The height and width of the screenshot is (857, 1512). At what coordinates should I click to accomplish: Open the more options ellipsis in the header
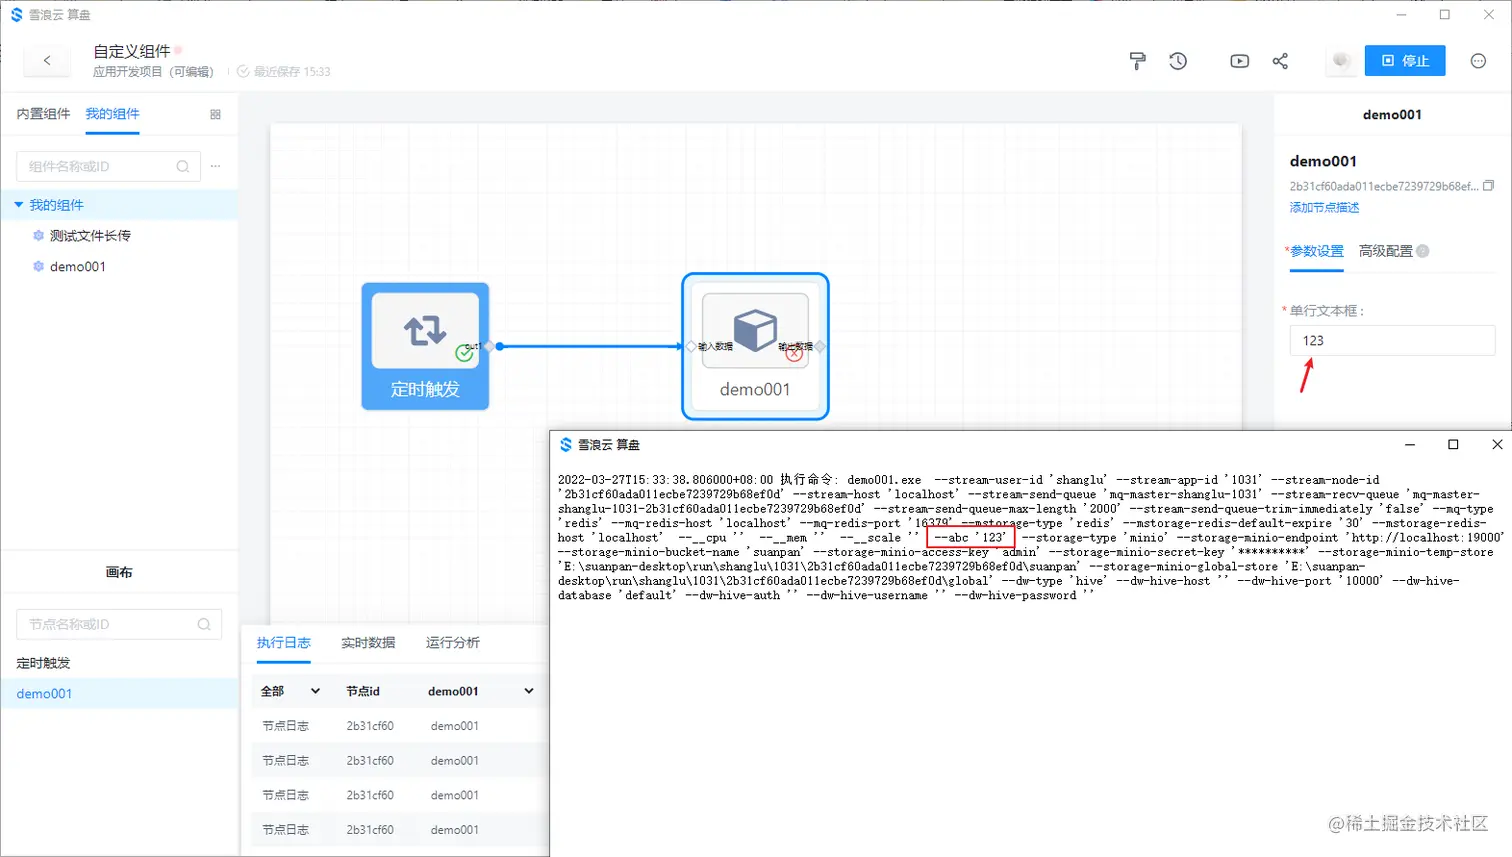(1478, 61)
